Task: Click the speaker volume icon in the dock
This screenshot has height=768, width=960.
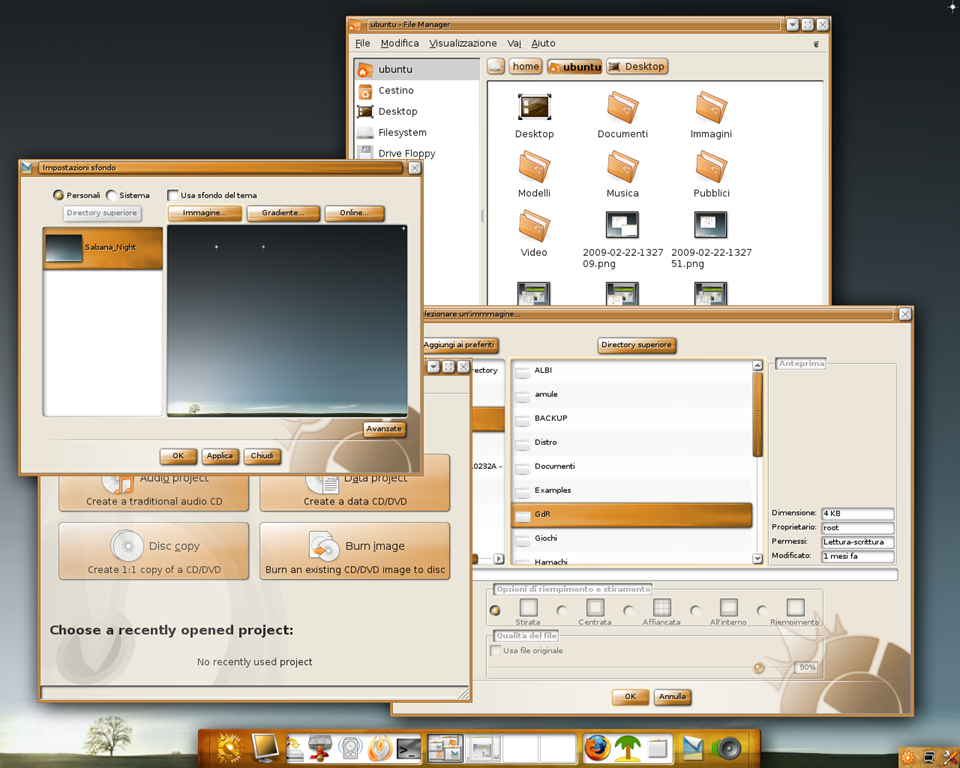Action: tap(727, 748)
